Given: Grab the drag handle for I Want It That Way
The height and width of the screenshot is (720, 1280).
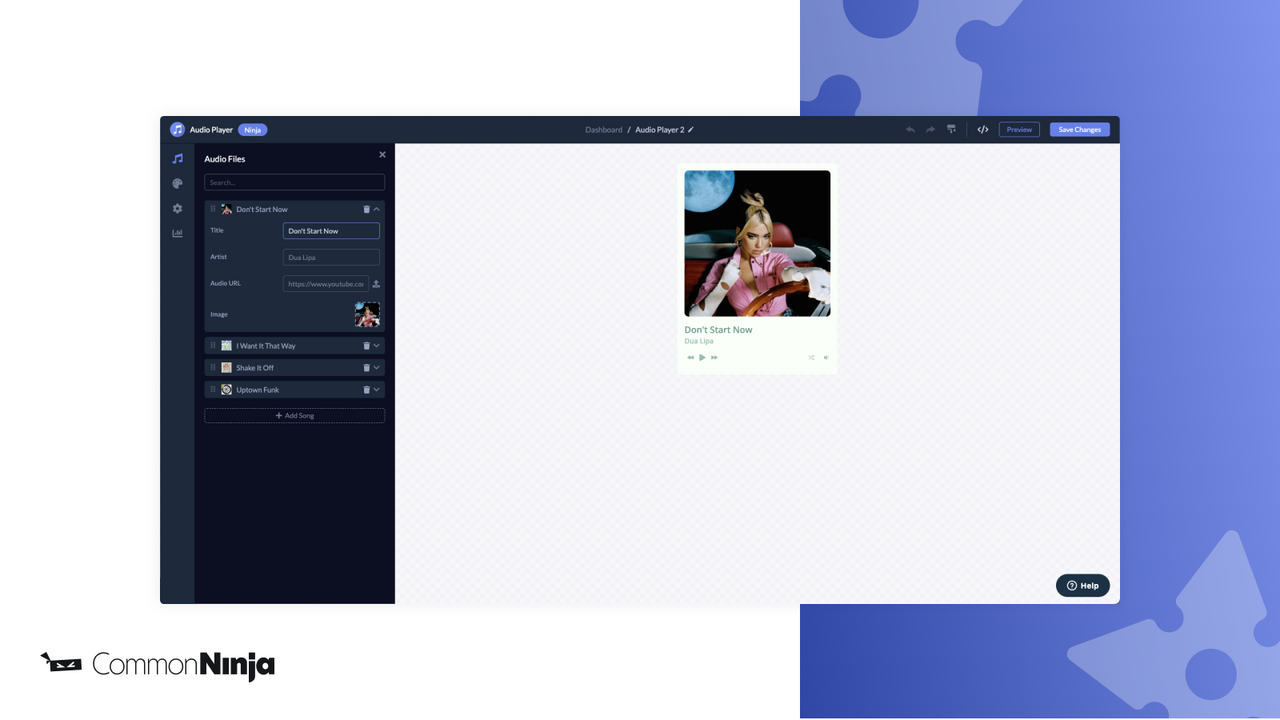Looking at the screenshot, I should [213, 345].
